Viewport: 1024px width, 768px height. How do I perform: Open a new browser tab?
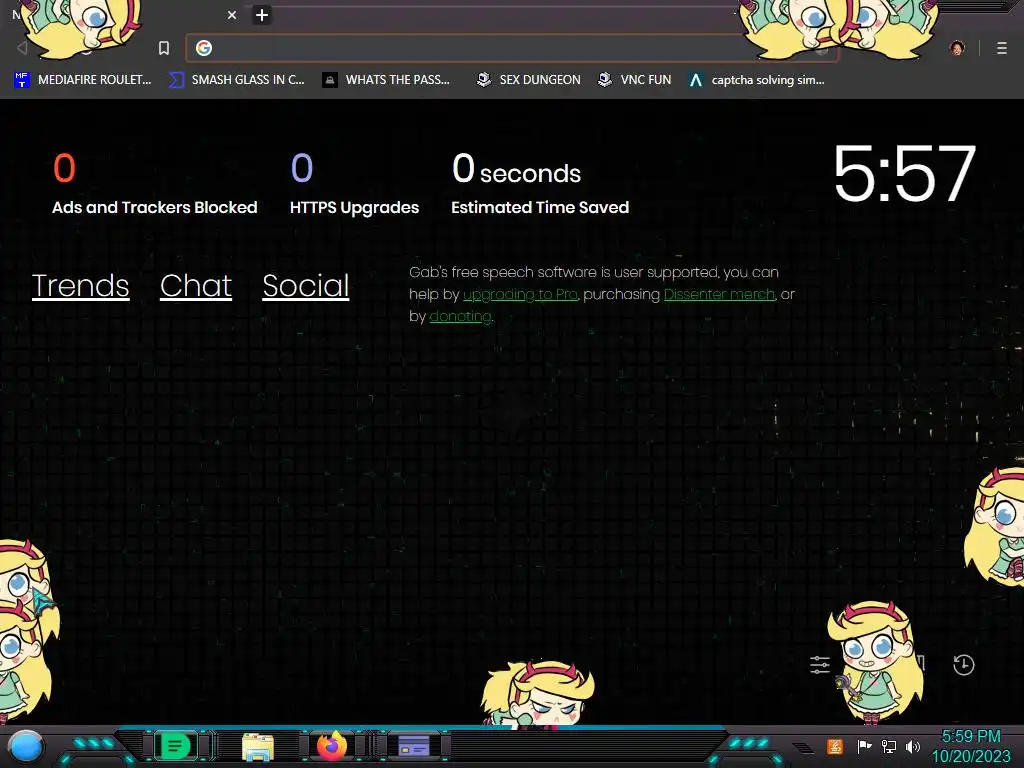pos(262,15)
